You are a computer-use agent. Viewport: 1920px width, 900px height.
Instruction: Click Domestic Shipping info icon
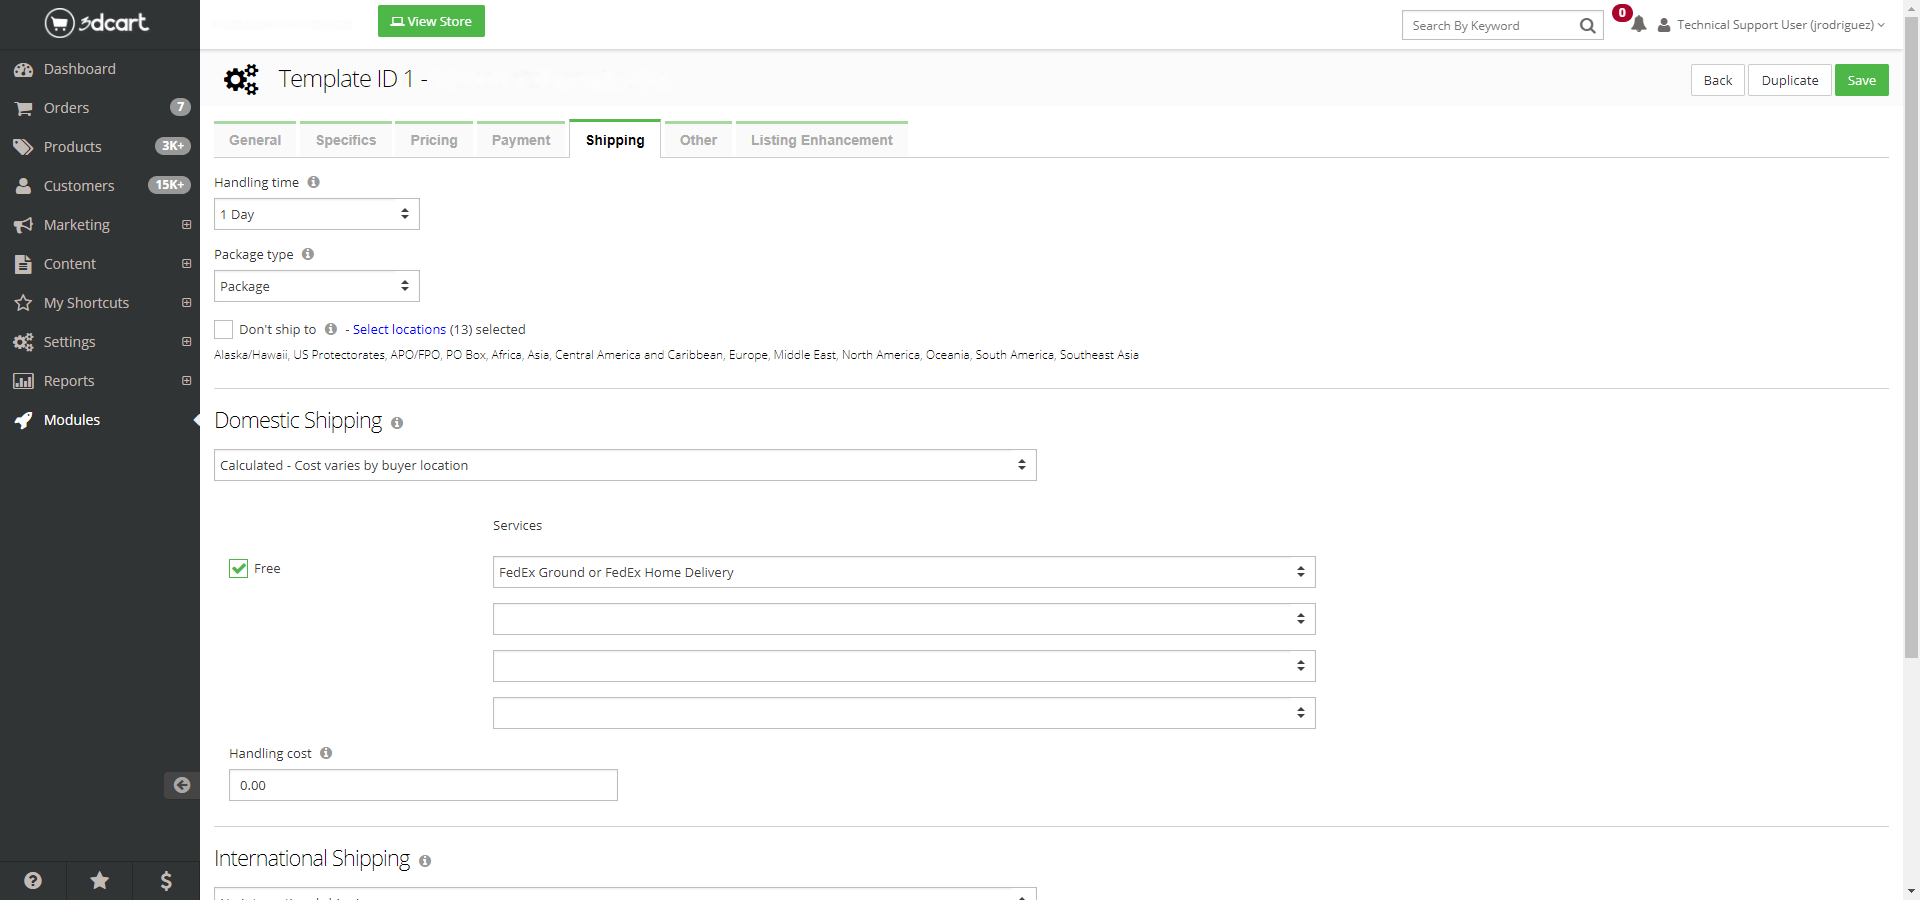pos(397,423)
